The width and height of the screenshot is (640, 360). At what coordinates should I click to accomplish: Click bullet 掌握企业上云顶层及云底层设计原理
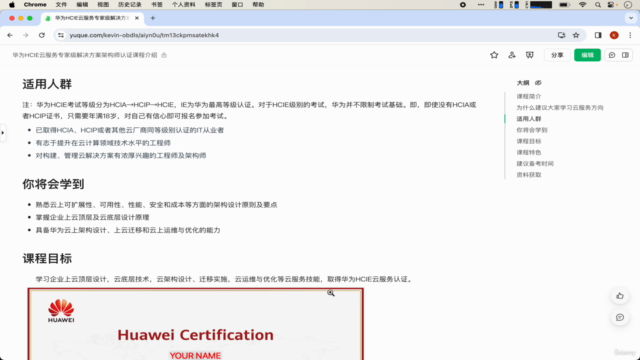point(92,218)
